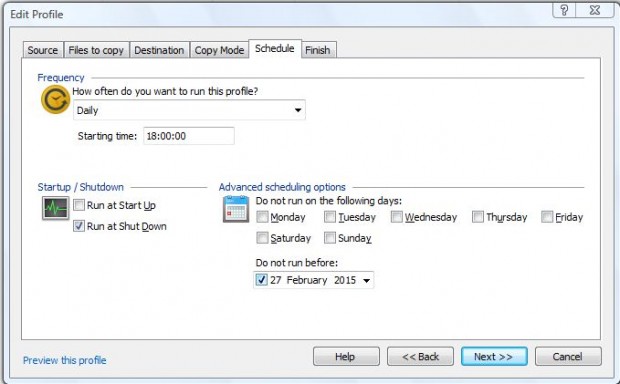Image resolution: width=620 pixels, height=384 pixels.
Task: Open Preview this profile link
Action: point(64,360)
